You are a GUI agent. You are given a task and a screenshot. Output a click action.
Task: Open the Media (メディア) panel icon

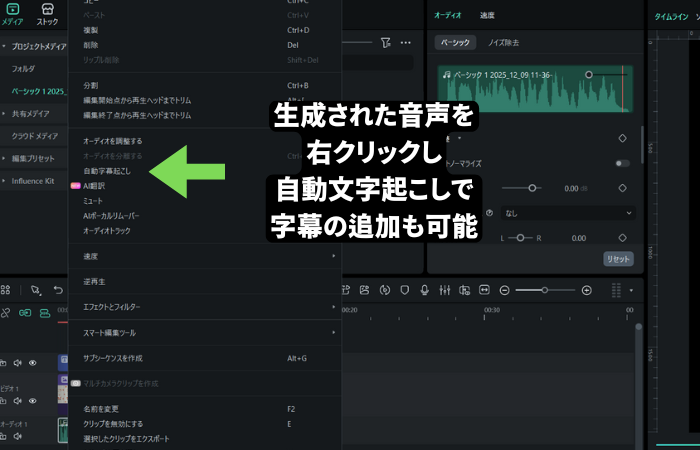click(12, 9)
